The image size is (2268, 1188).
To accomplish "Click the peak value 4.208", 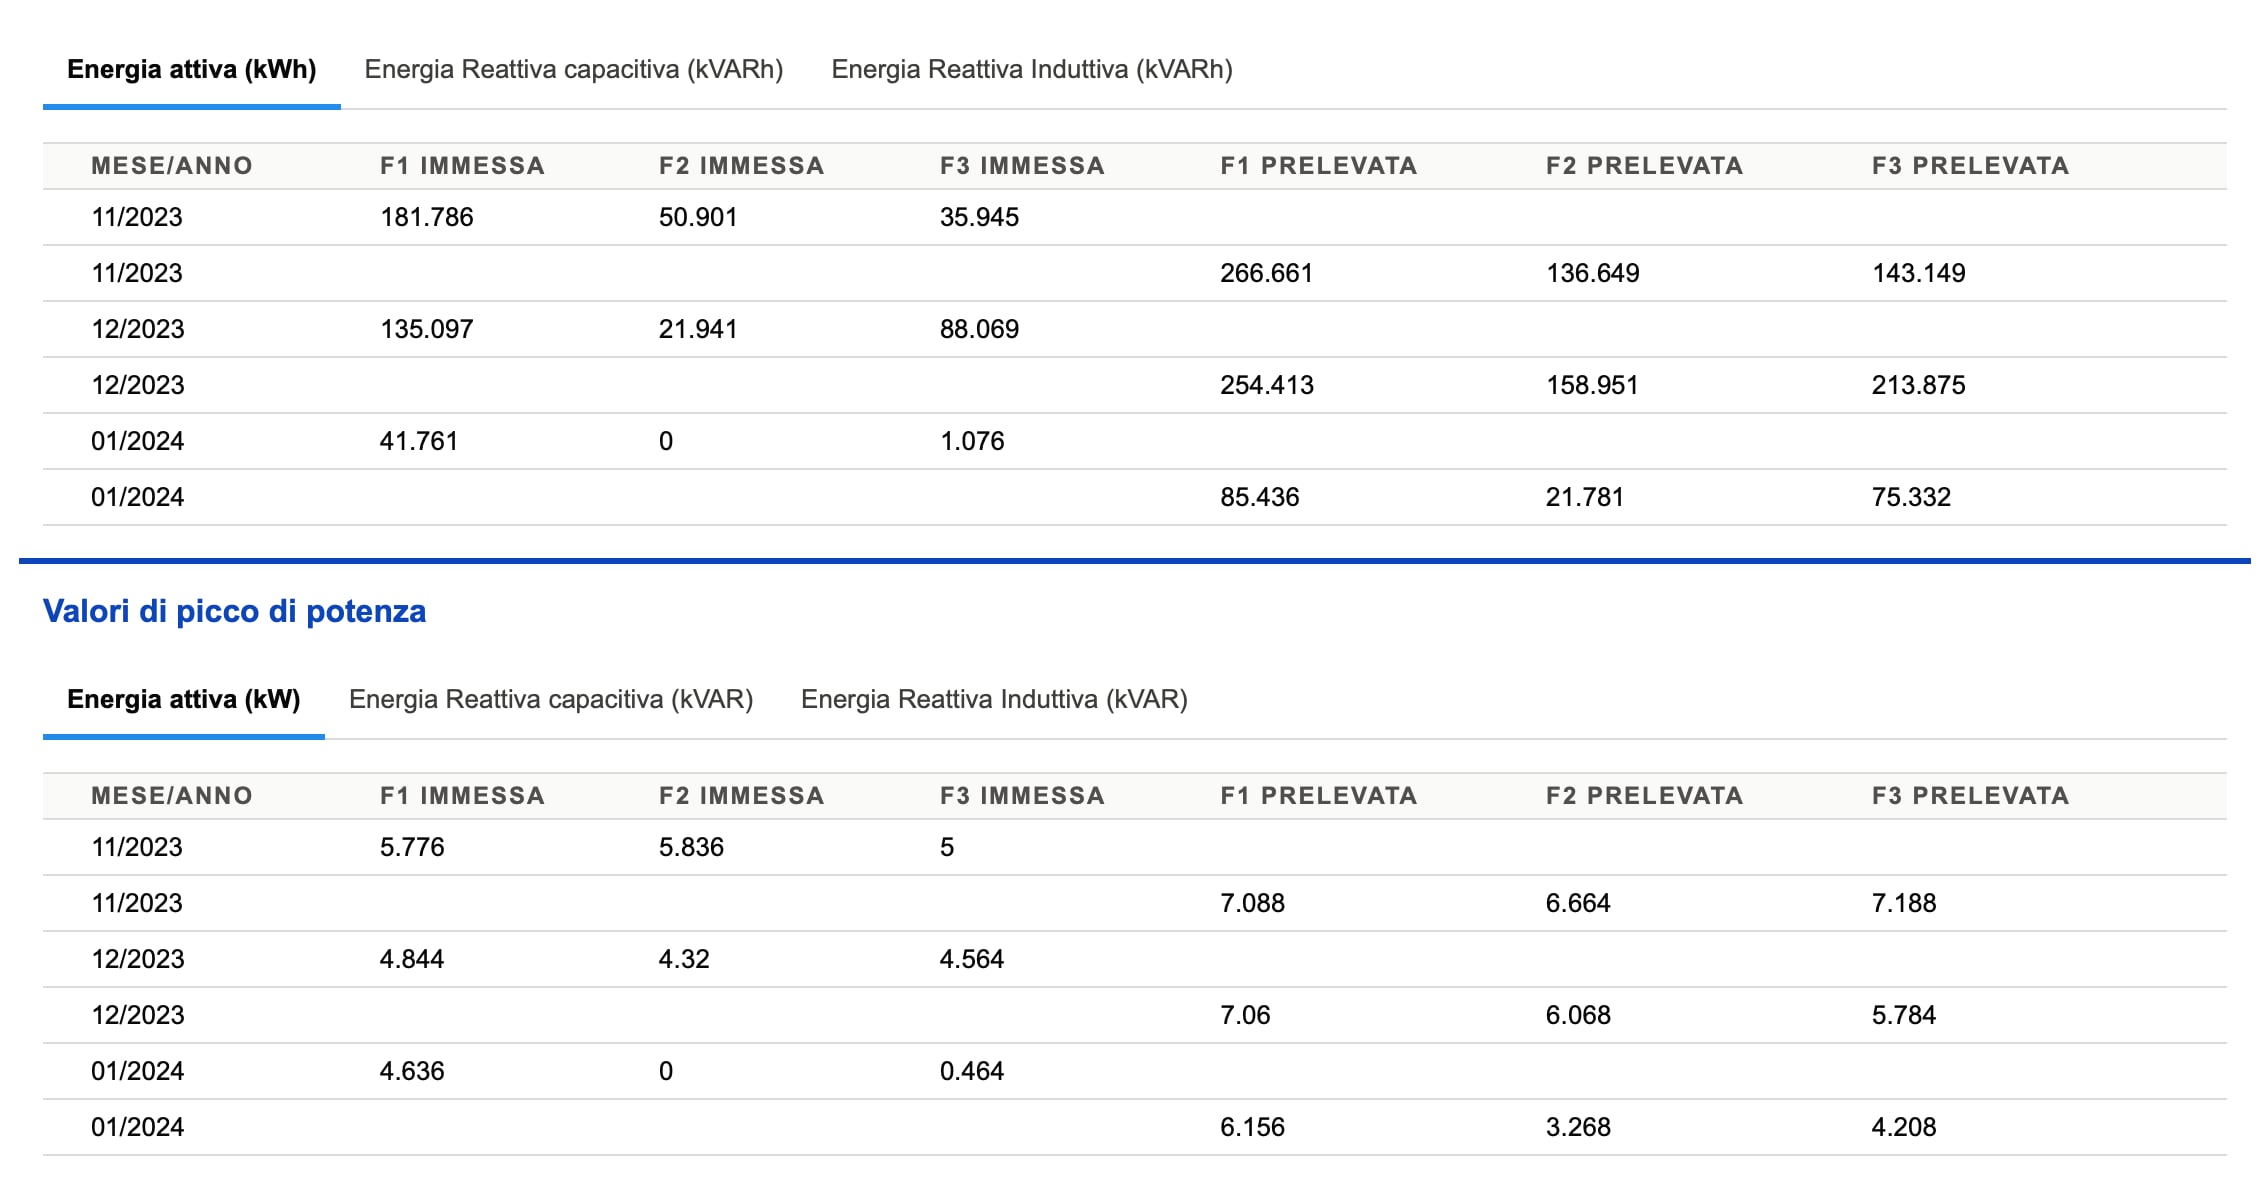I will (x=1904, y=1127).
